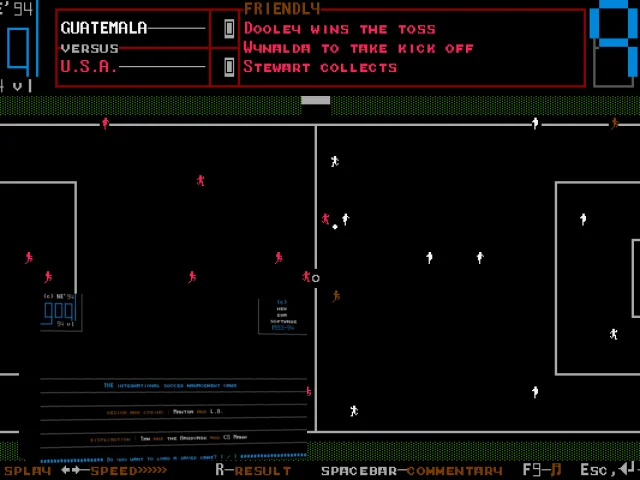Image resolution: width=640 pixels, height=480 pixels.
Task: Click the New Era Software copyright box
Action: click(x=282, y=316)
